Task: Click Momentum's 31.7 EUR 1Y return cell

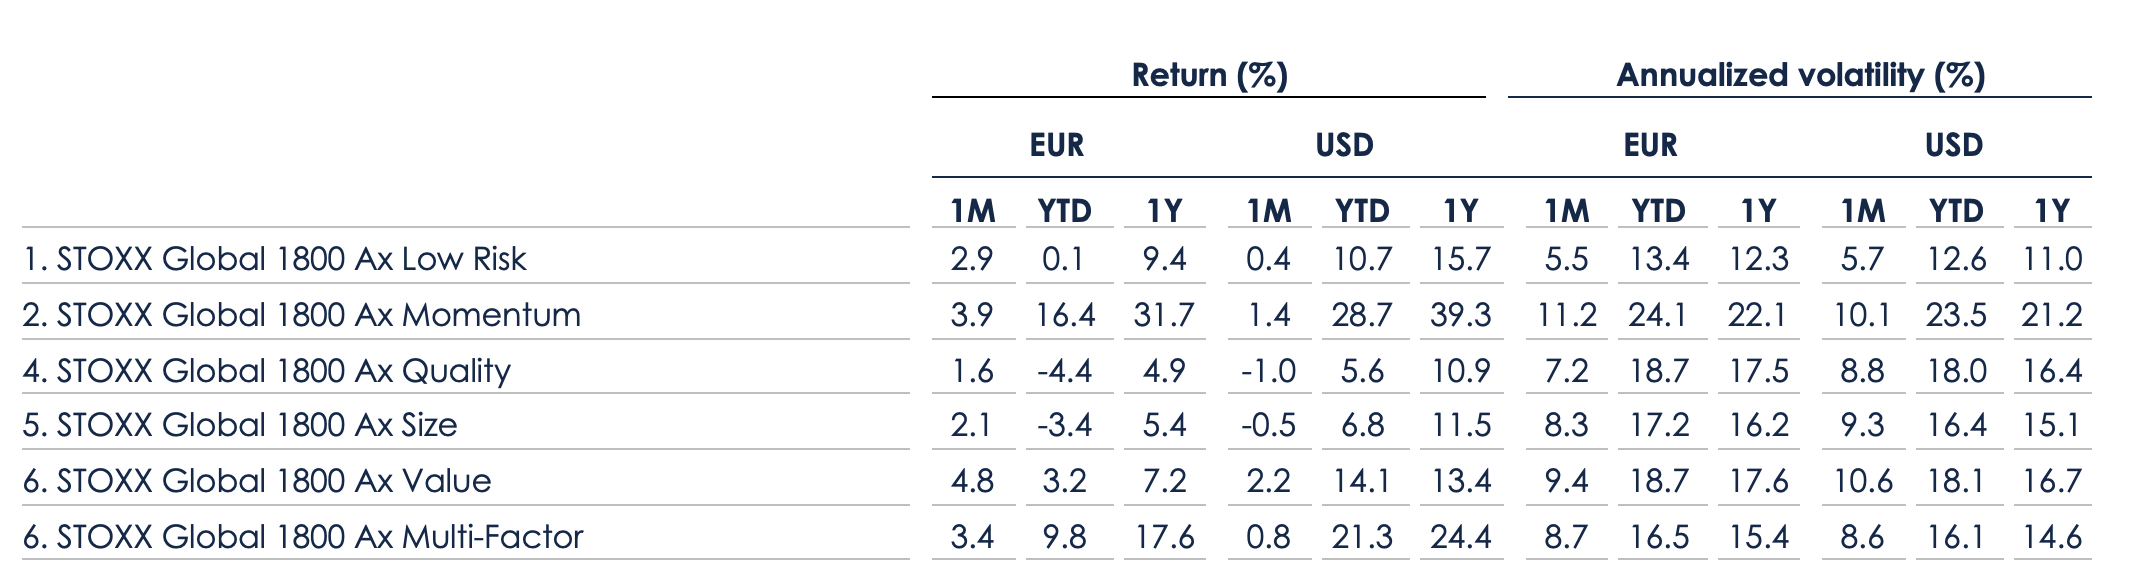Action: click(1164, 315)
